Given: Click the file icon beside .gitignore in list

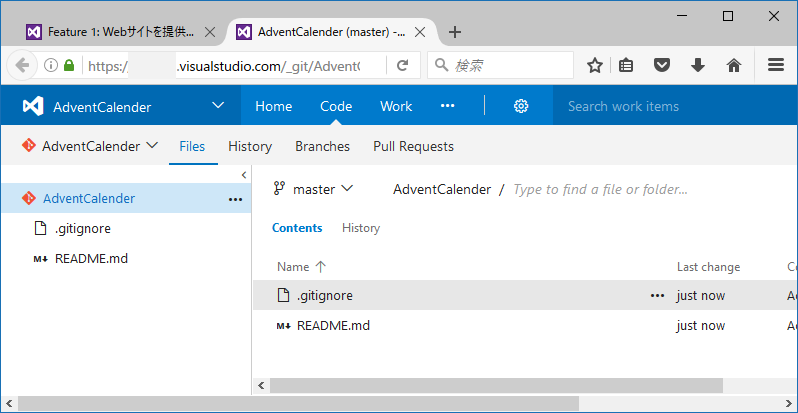Looking at the screenshot, I should coord(283,295).
